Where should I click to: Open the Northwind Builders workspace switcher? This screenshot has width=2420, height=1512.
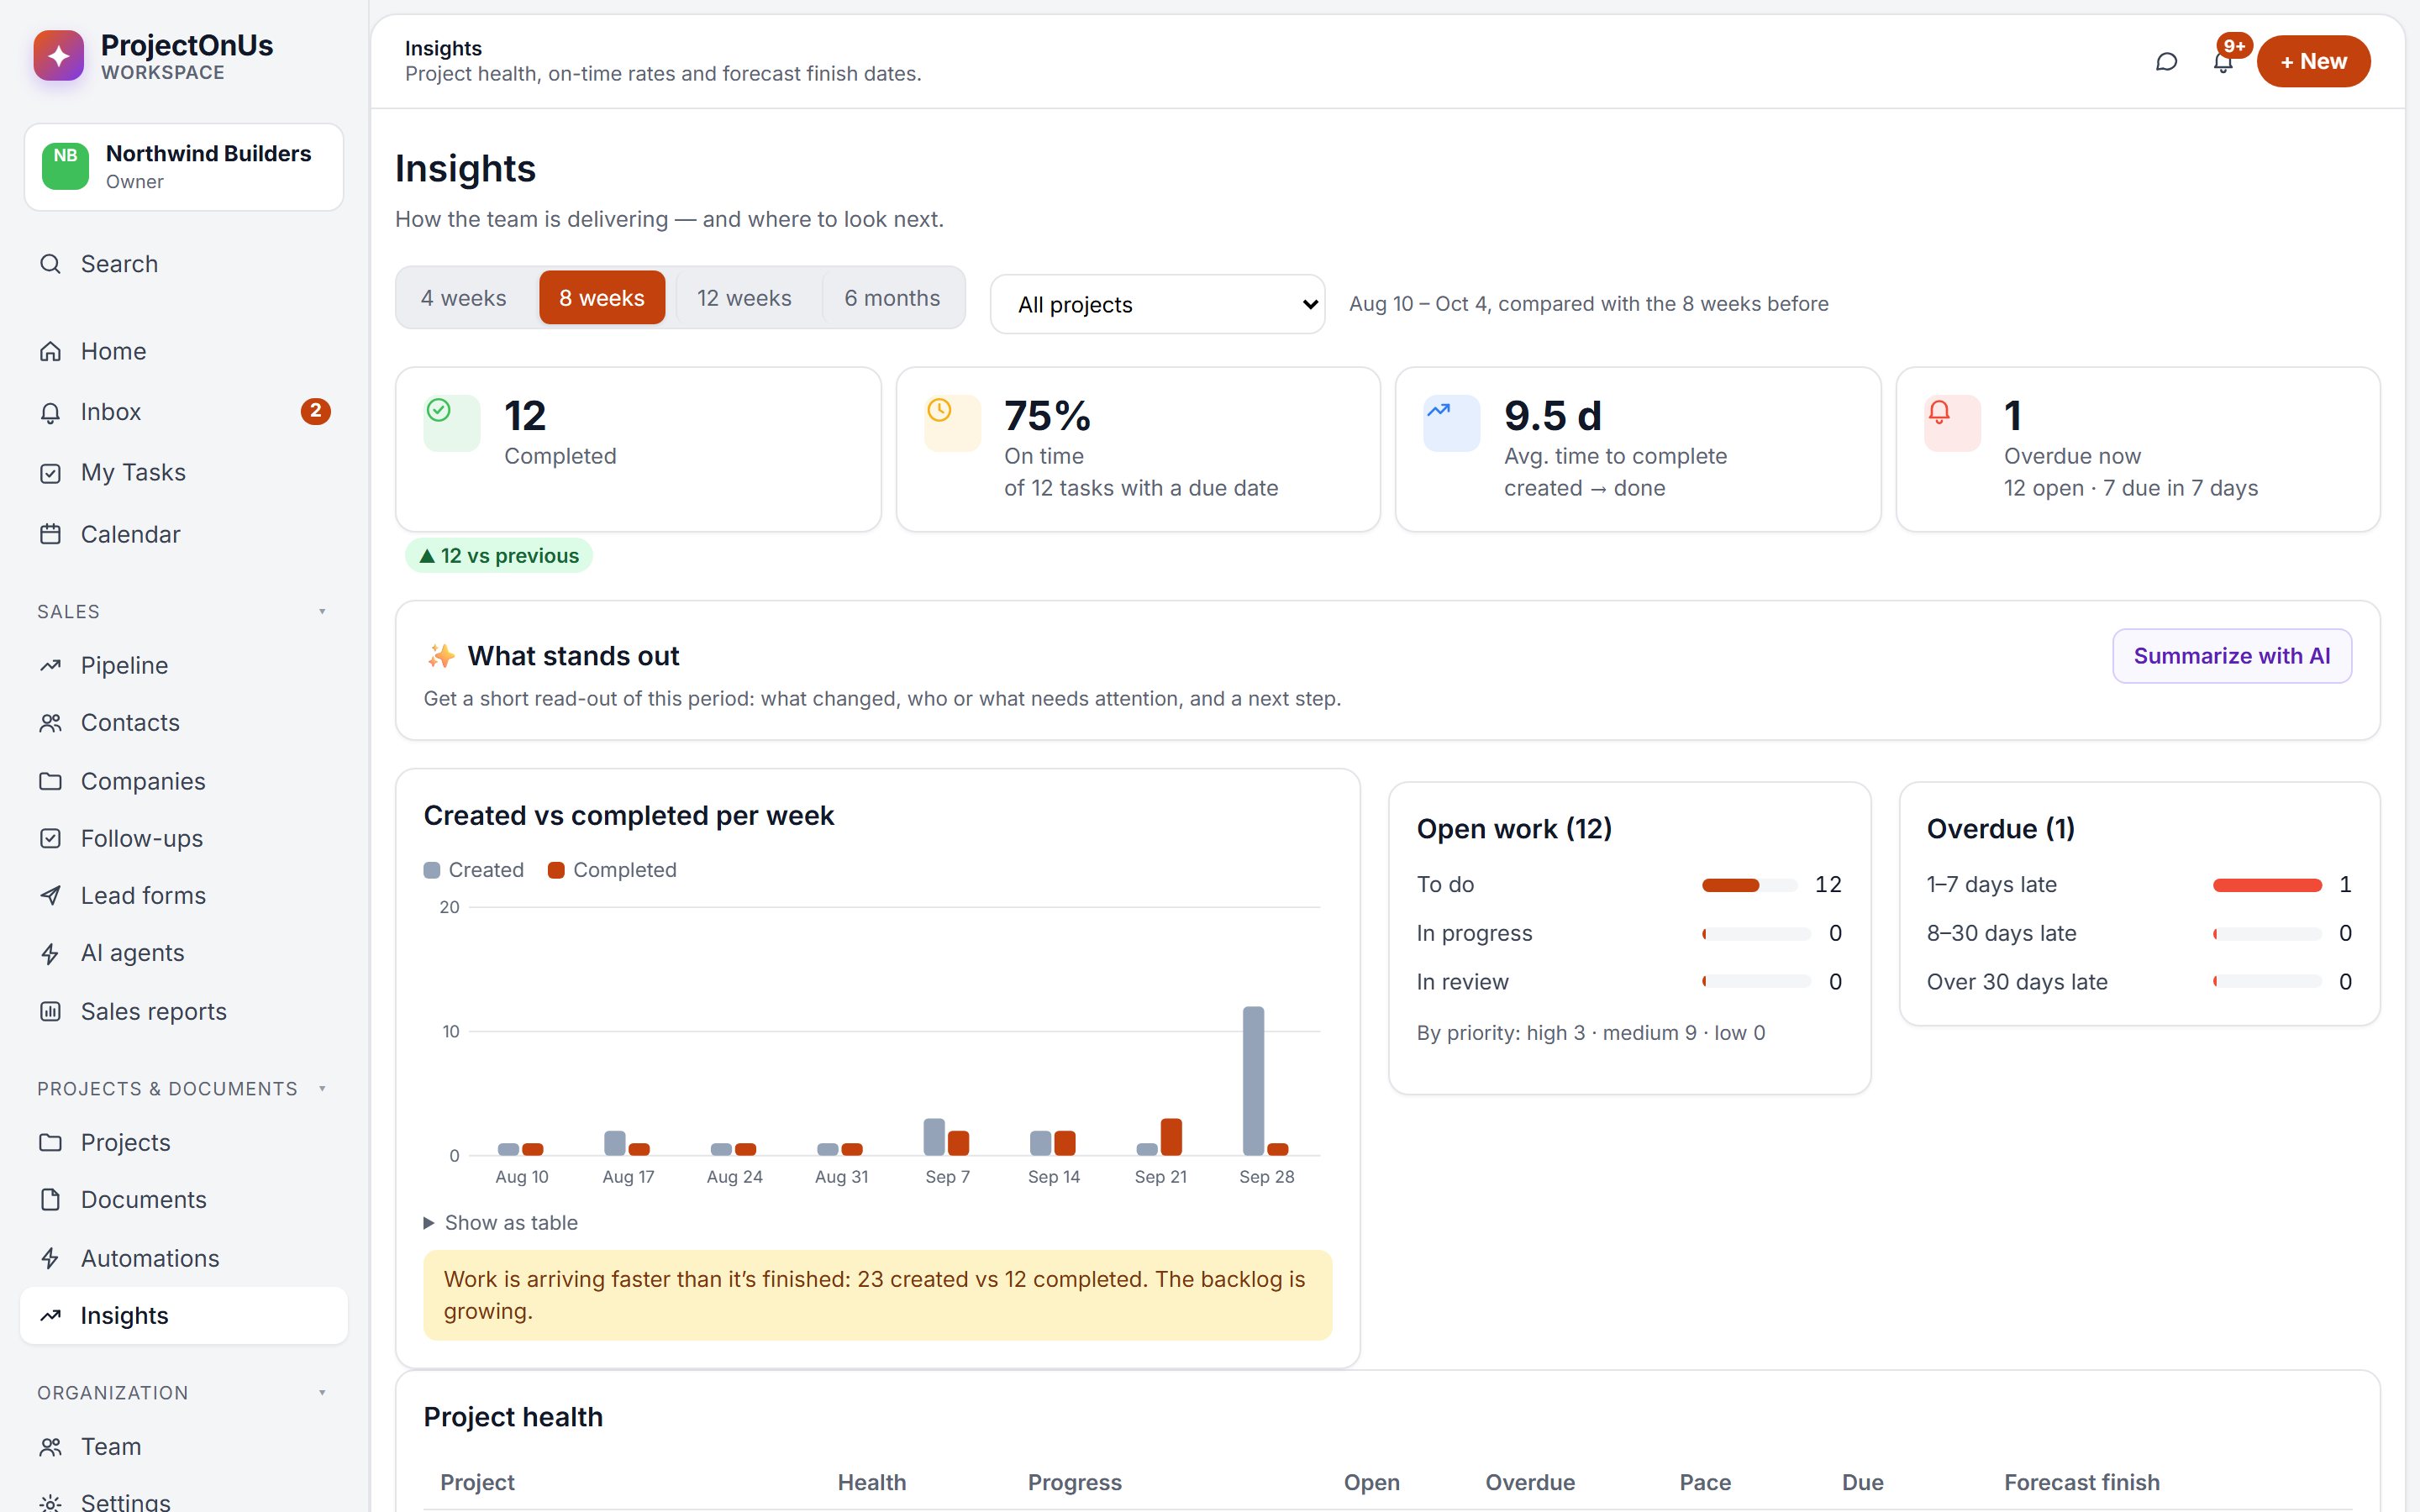pos(184,167)
